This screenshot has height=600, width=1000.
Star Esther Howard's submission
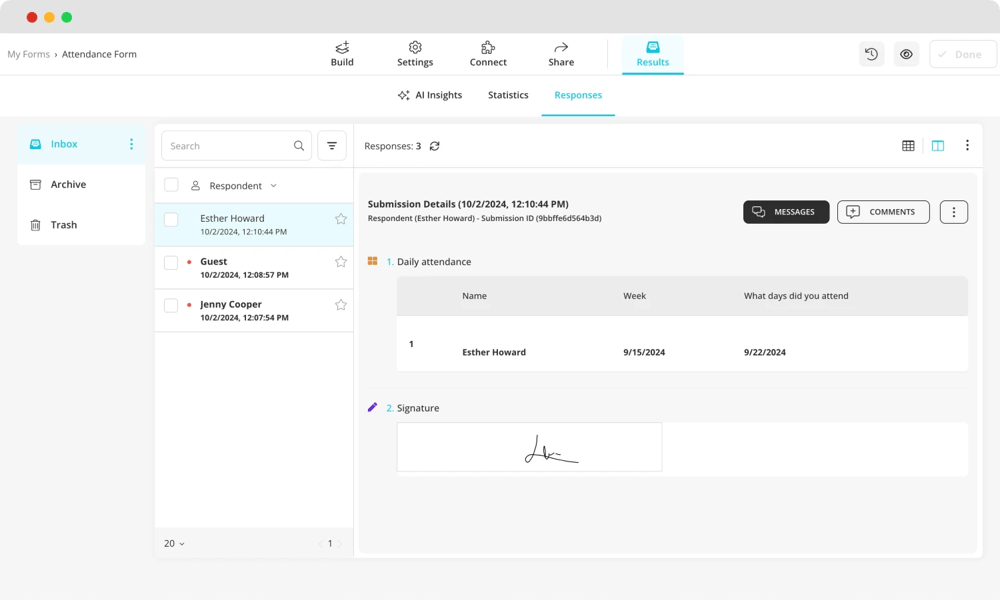click(340, 219)
